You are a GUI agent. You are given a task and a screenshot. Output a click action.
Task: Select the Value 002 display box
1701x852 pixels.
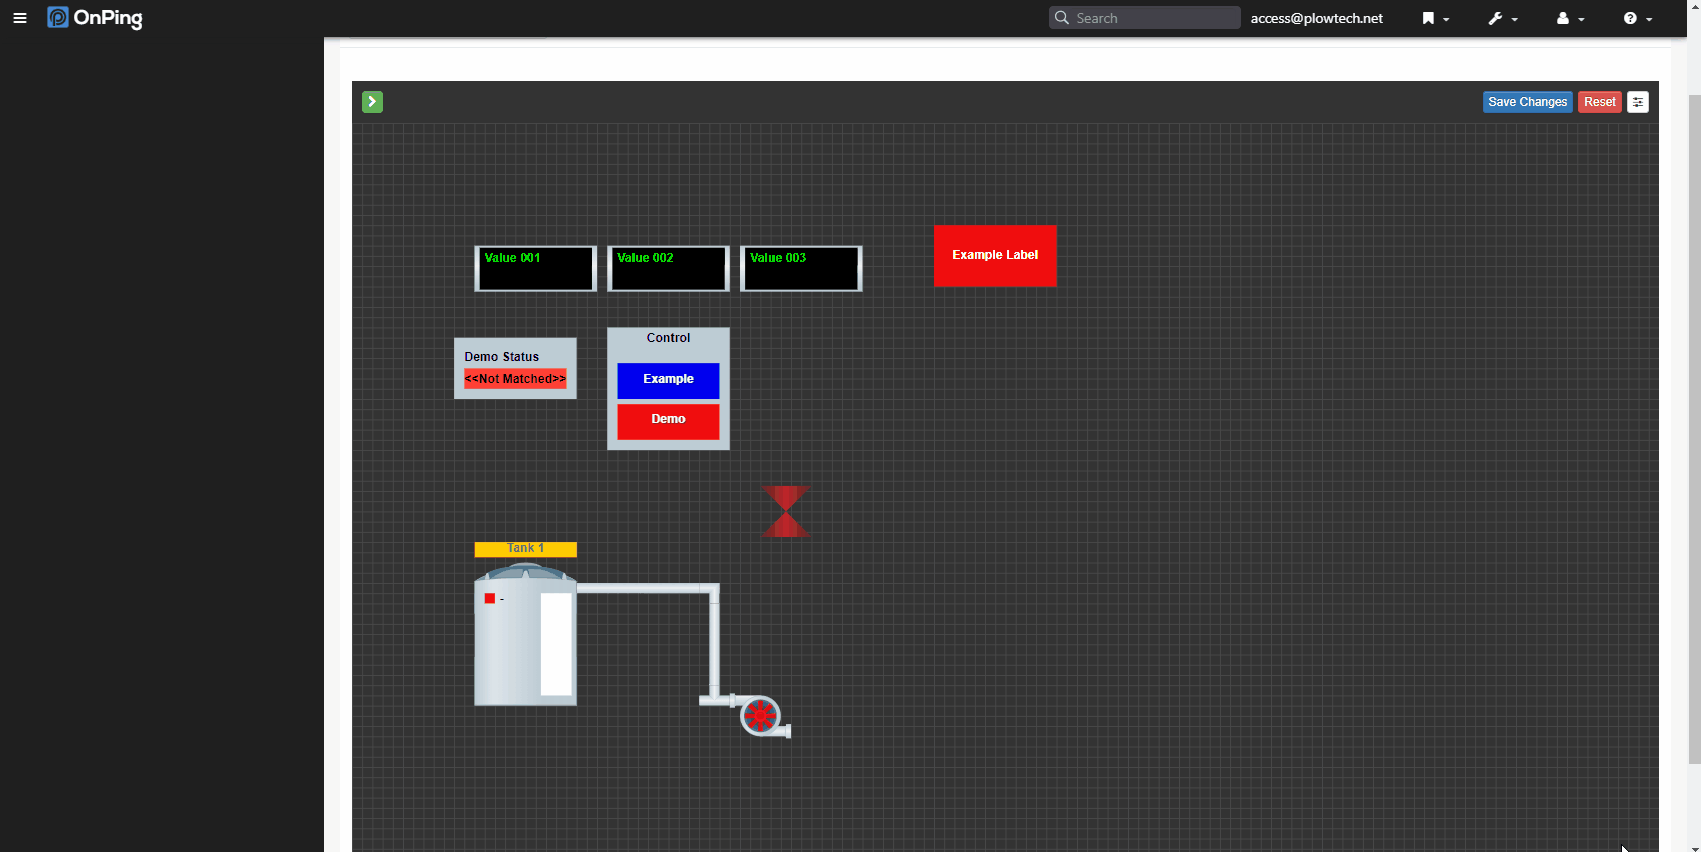(x=668, y=269)
